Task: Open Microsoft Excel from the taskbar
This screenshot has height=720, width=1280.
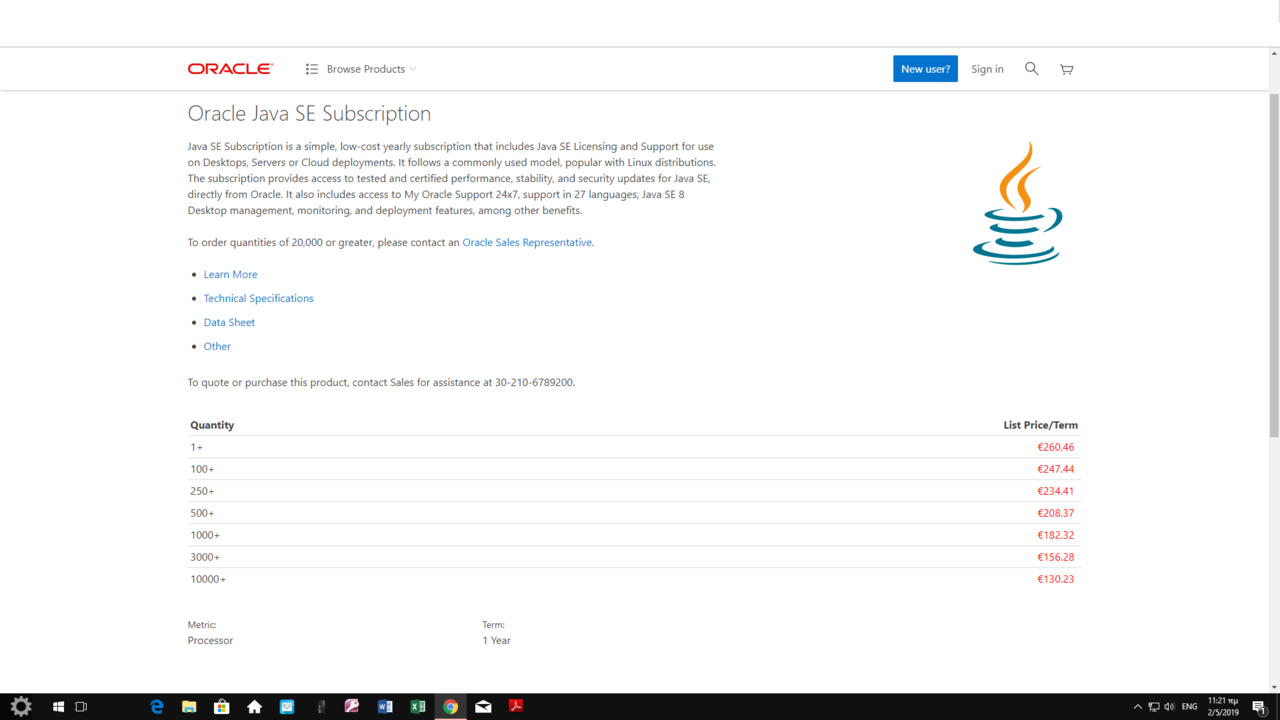Action: (418, 706)
